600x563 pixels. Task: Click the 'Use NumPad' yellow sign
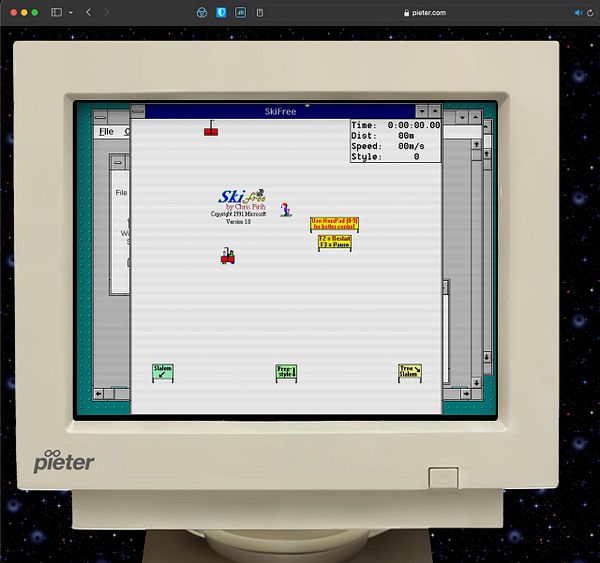(x=334, y=224)
